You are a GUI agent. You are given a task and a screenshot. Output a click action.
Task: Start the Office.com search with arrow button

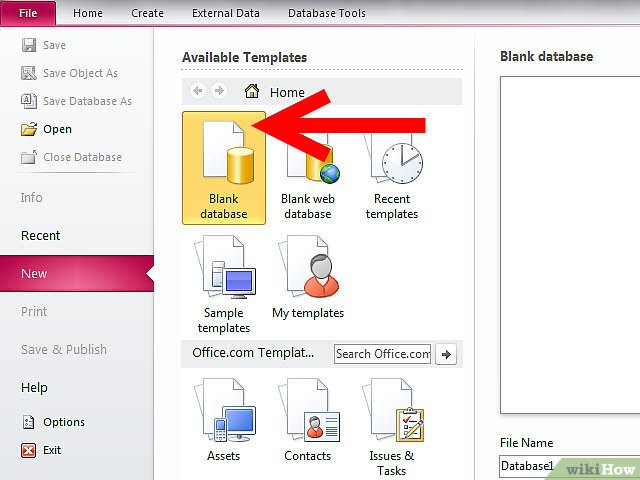click(446, 354)
